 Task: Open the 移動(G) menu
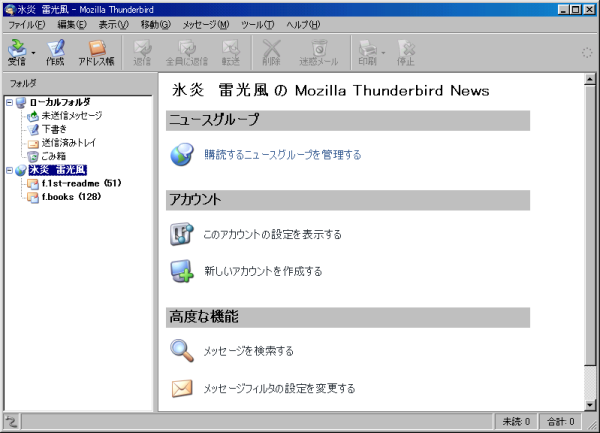tap(155, 25)
